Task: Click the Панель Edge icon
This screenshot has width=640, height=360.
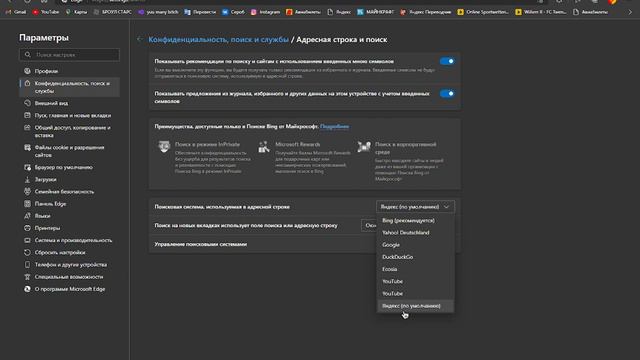Action: (27, 204)
